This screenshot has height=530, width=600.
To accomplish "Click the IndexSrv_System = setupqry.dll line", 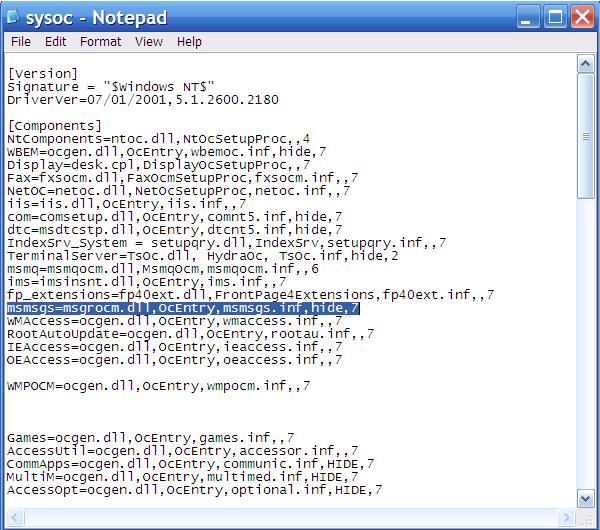I will coord(227,243).
